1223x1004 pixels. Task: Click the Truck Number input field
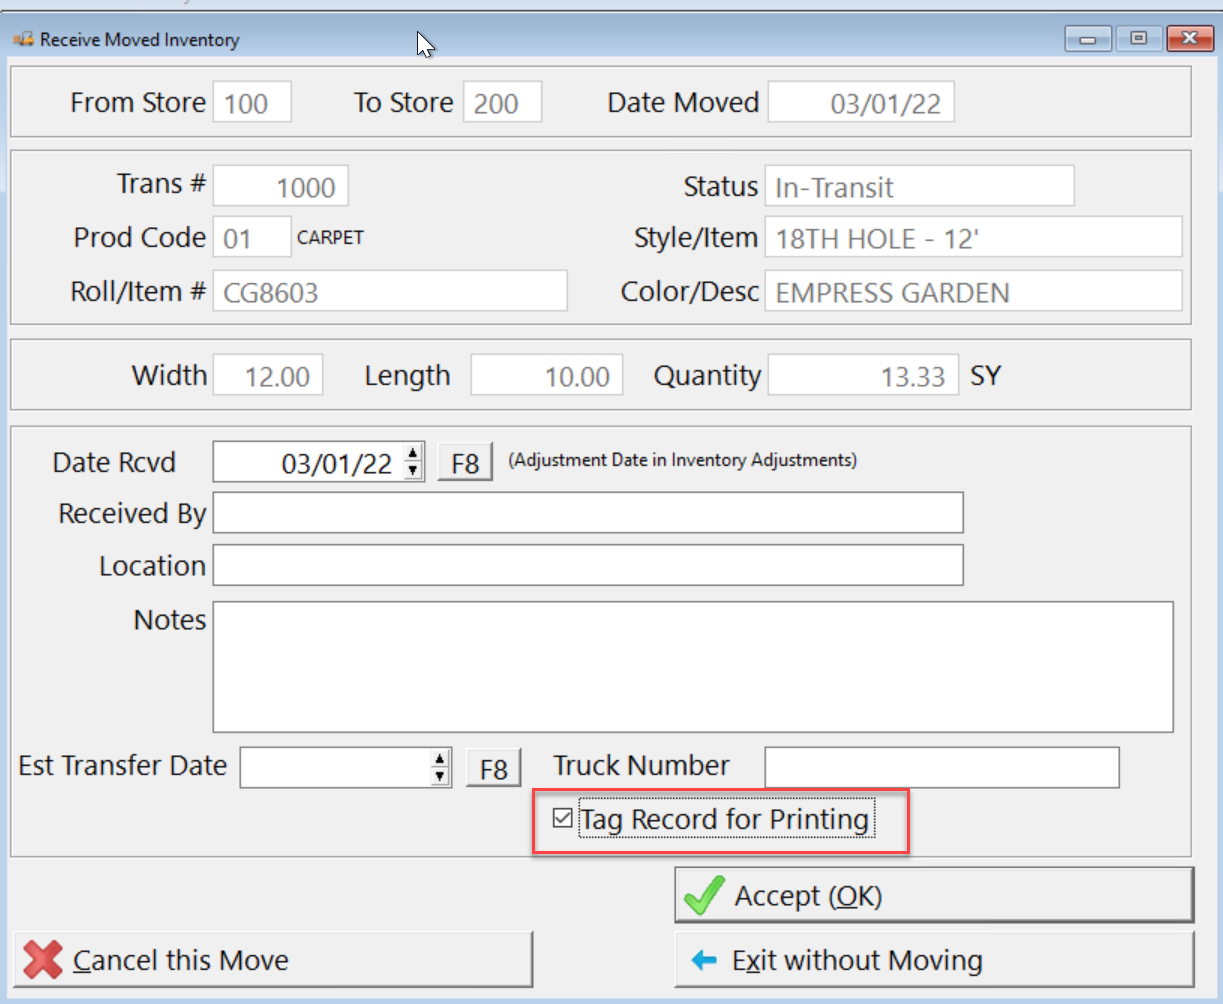point(942,767)
